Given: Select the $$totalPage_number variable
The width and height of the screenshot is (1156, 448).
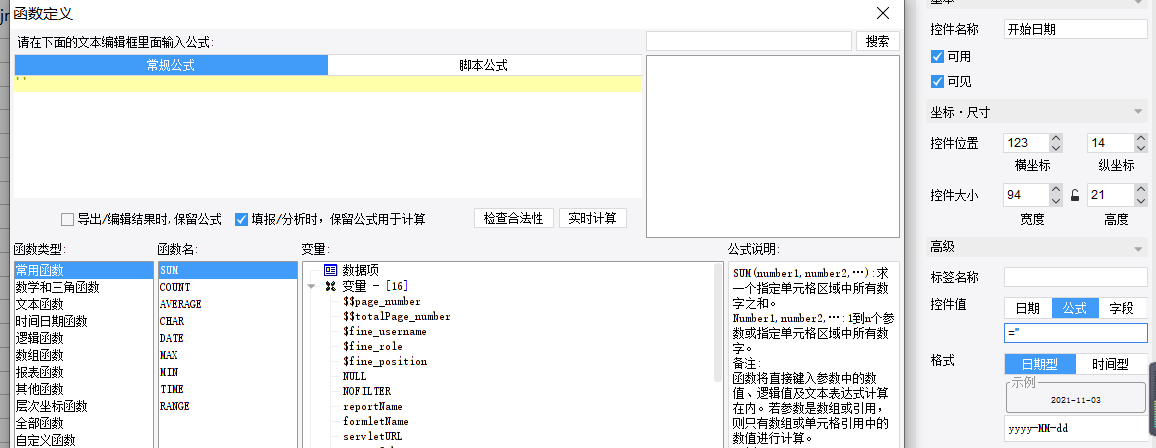Looking at the screenshot, I should tap(397, 316).
